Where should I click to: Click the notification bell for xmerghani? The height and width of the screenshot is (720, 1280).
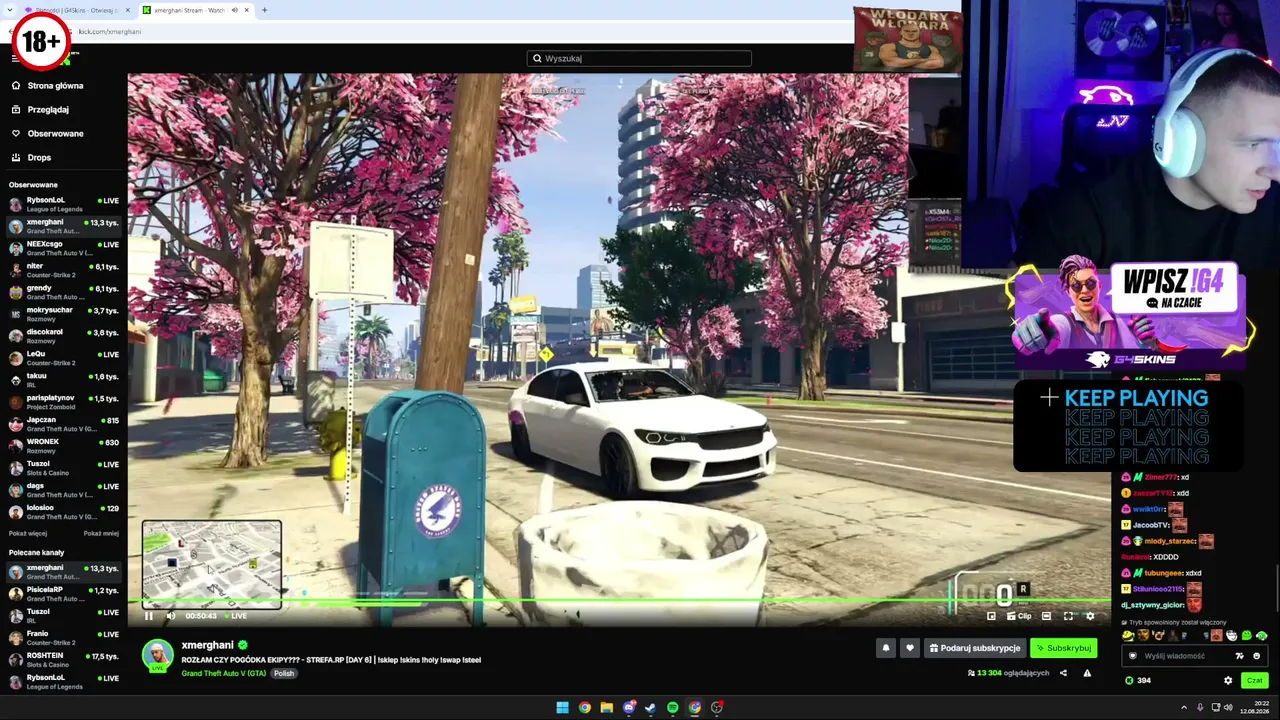[885, 648]
